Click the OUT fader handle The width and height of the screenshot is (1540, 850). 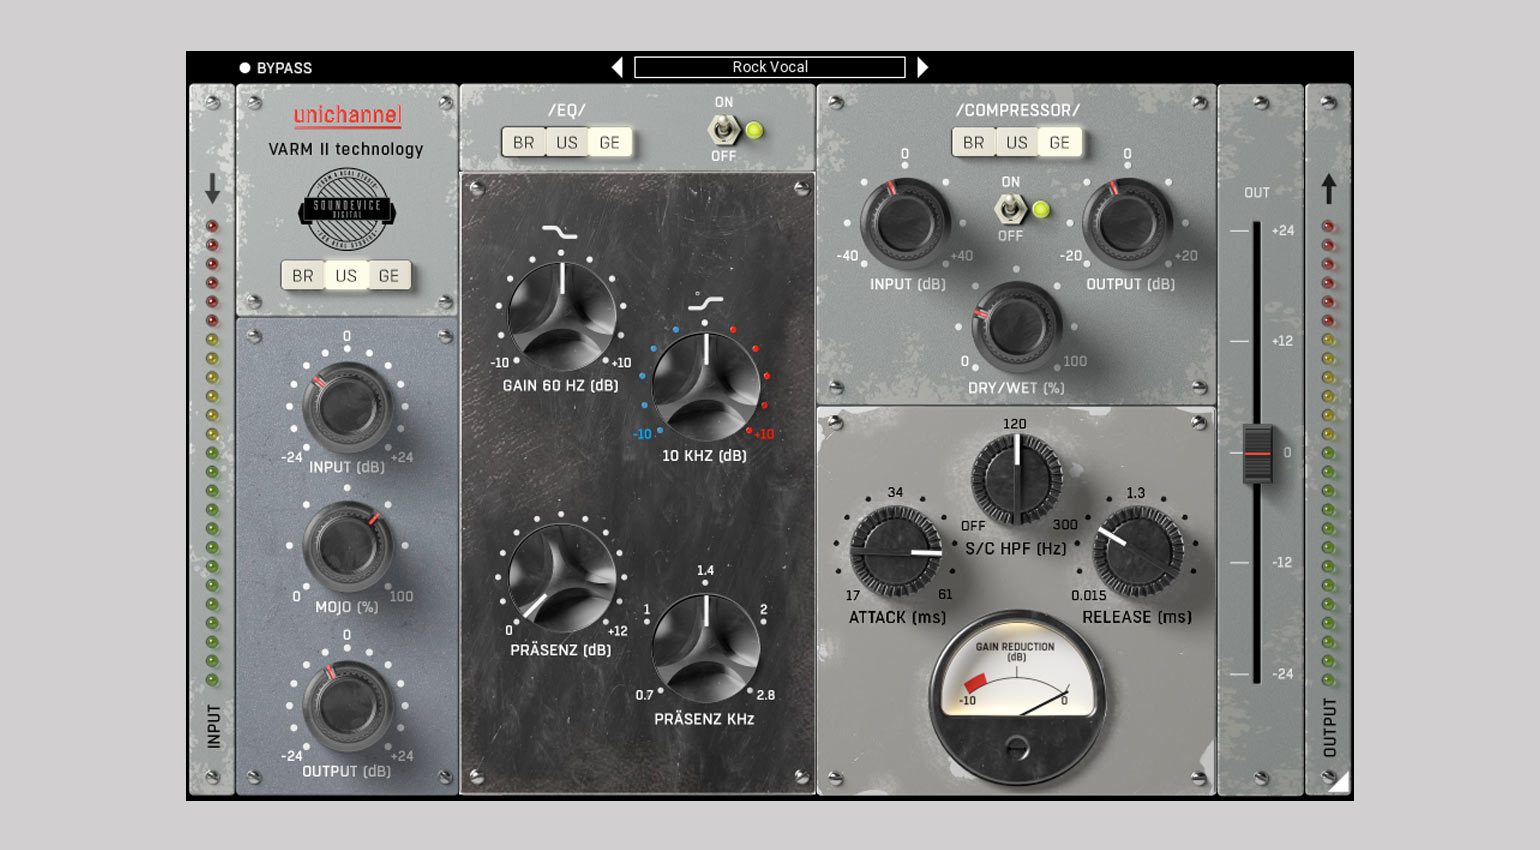(x=1257, y=454)
